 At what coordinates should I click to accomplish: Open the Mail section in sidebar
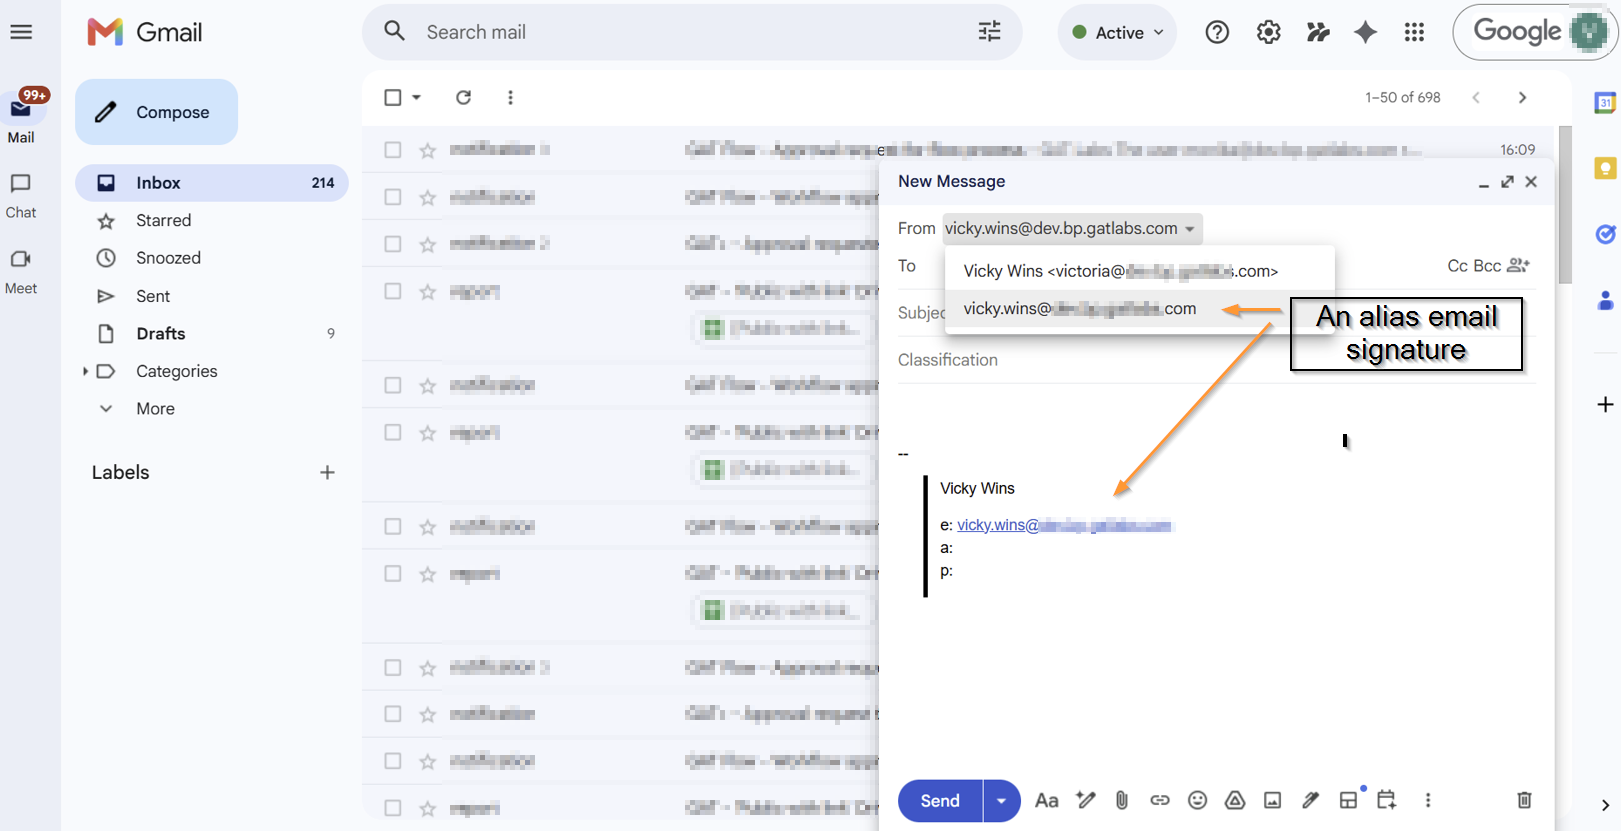click(21, 117)
